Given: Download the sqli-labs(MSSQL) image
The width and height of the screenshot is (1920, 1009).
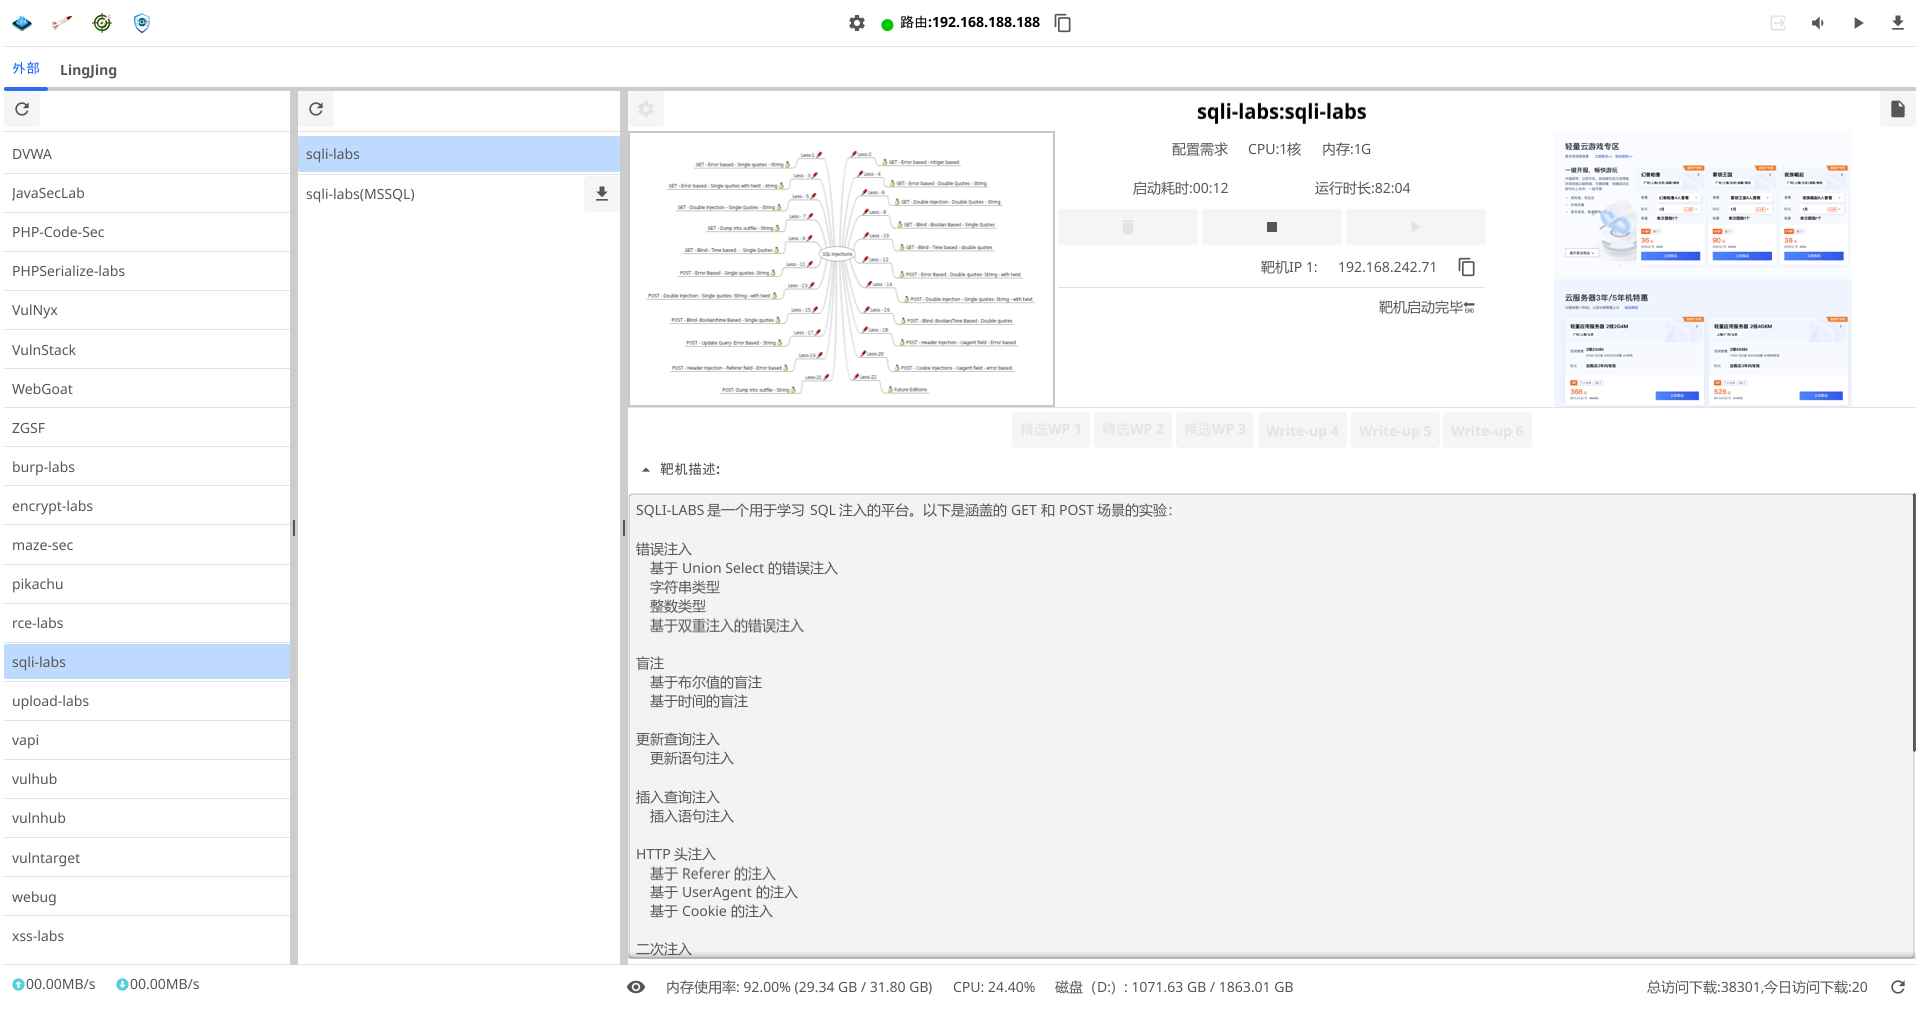Looking at the screenshot, I should click(x=602, y=194).
